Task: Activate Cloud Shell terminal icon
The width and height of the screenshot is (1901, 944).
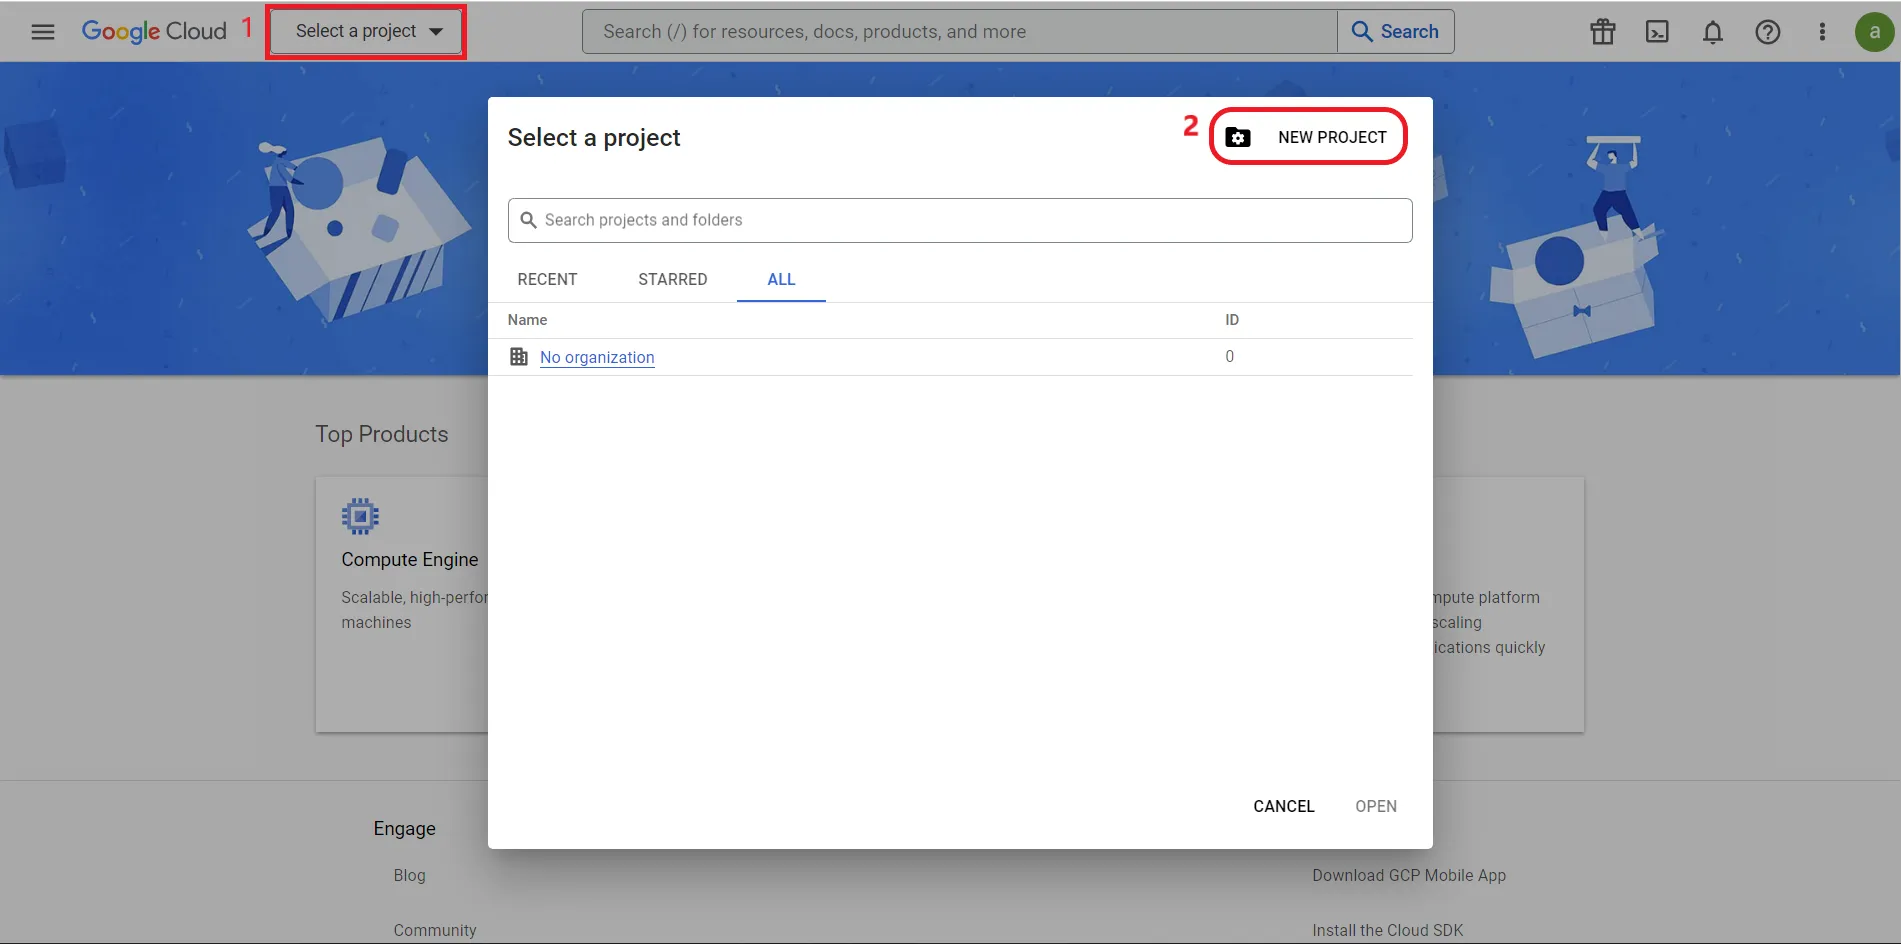Action: point(1657,32)
